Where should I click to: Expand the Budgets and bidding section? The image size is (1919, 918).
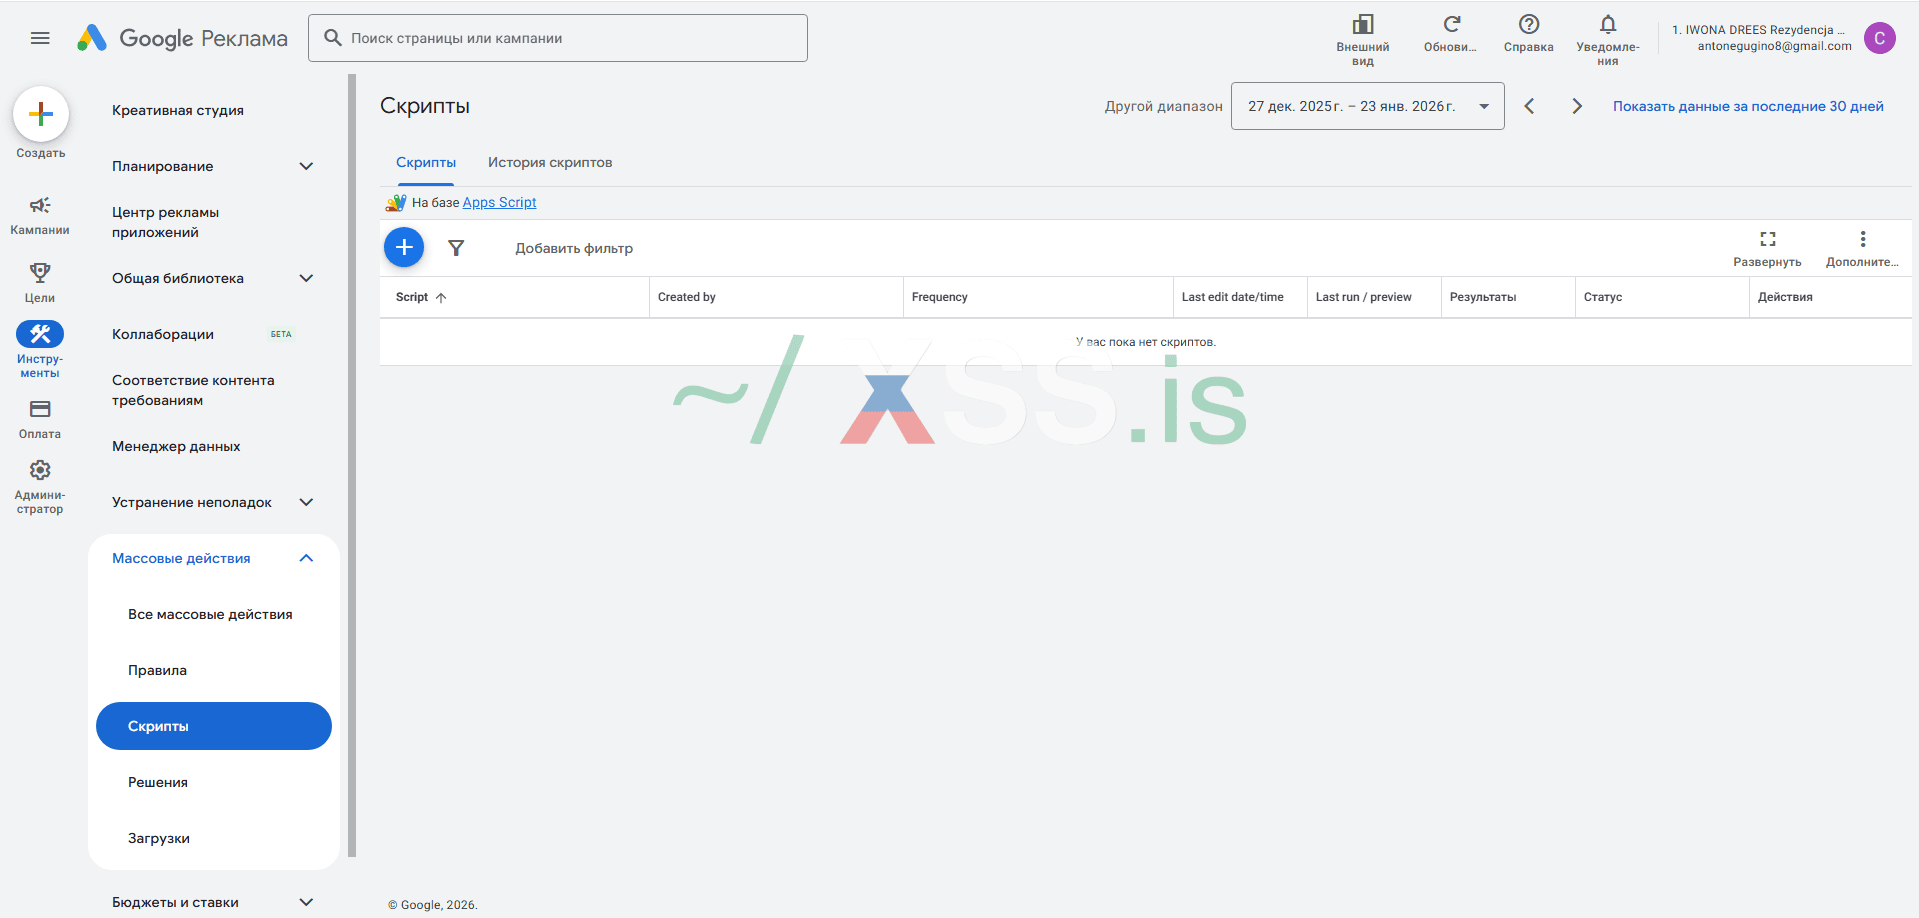(306, 902)
